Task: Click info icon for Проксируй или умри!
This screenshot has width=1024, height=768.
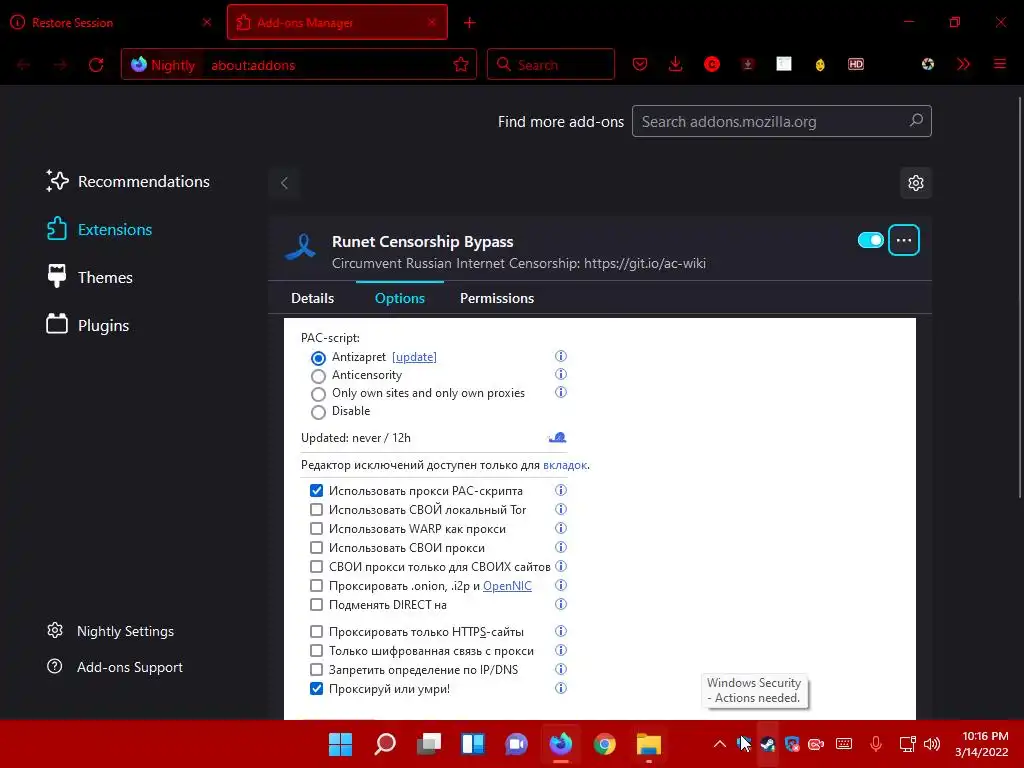Action: pyautogui.click(x=560, y=688)
